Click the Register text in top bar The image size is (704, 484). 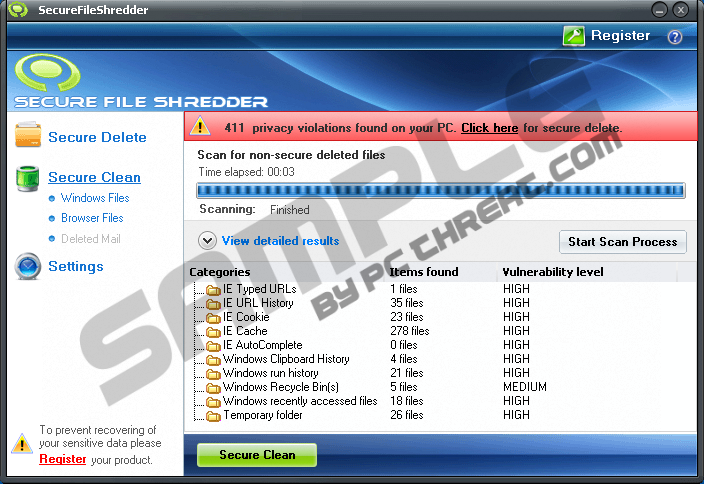click(620, 35)
